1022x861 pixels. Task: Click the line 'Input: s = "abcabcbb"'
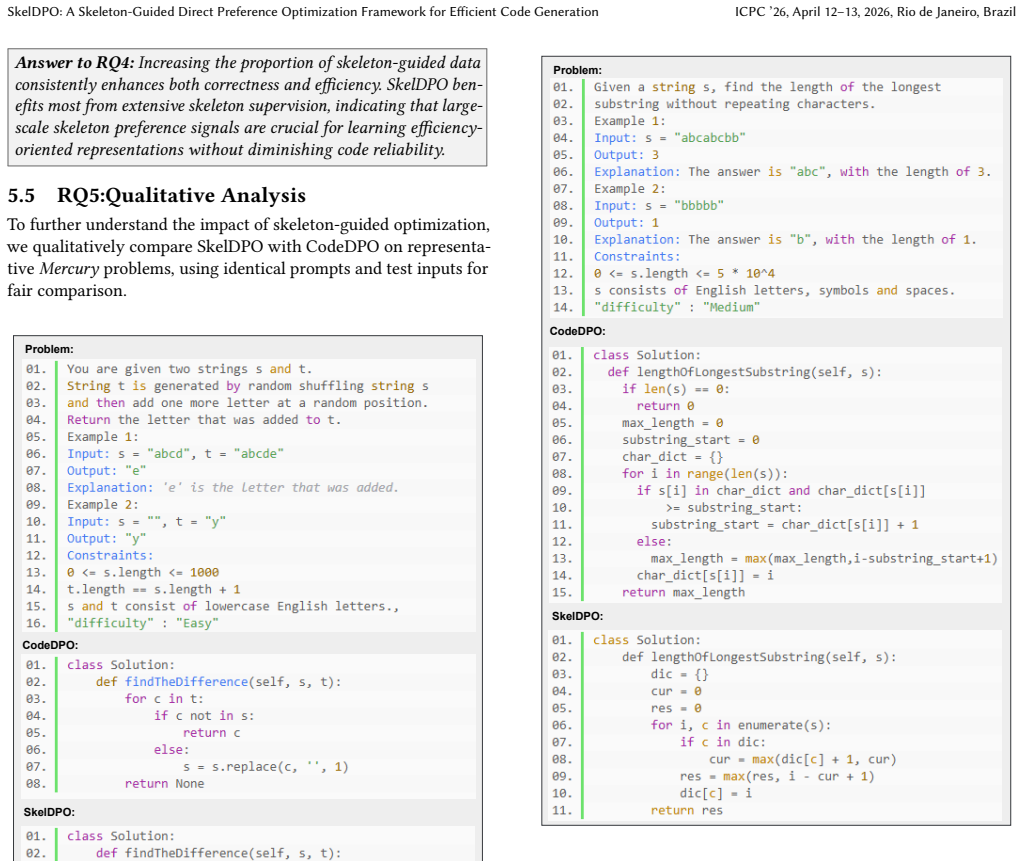(x=669, y=138)
